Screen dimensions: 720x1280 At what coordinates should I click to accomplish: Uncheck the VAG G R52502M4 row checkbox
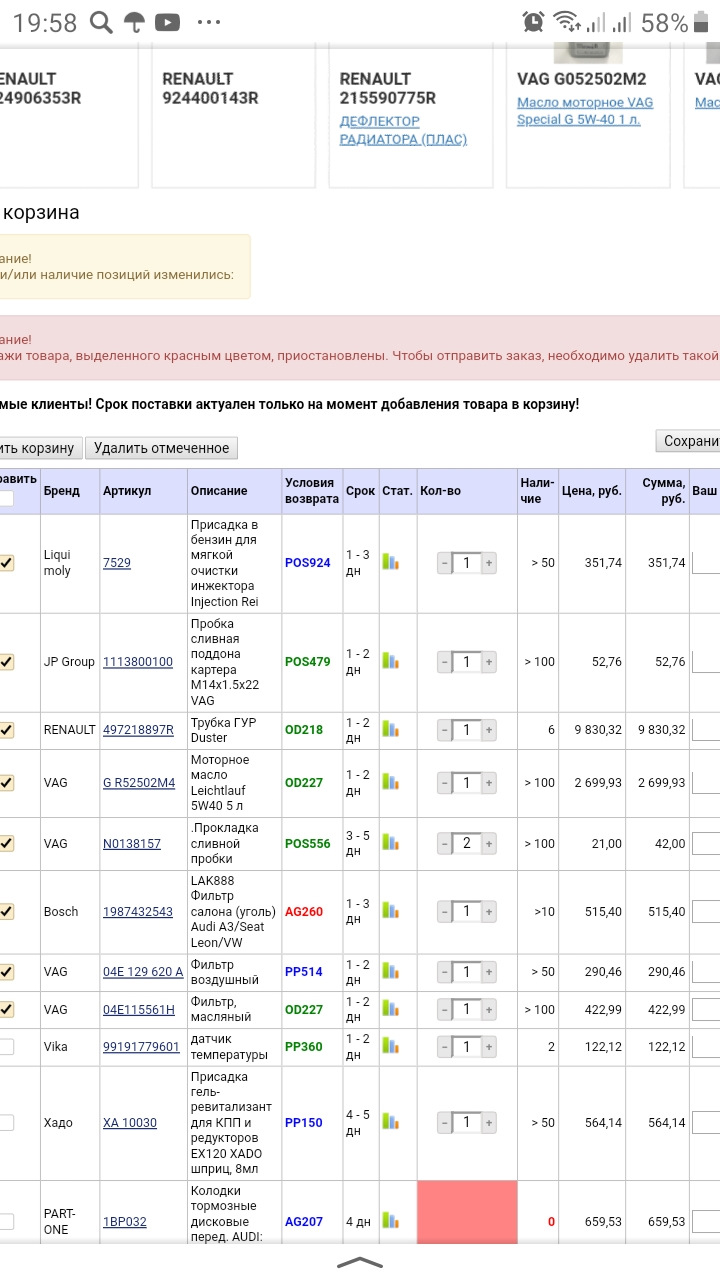6,783
